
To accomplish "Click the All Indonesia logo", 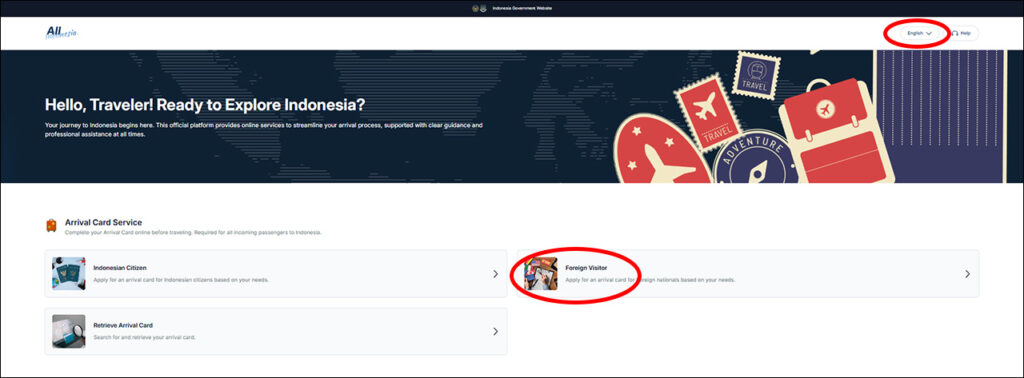I will coord(61,33).
